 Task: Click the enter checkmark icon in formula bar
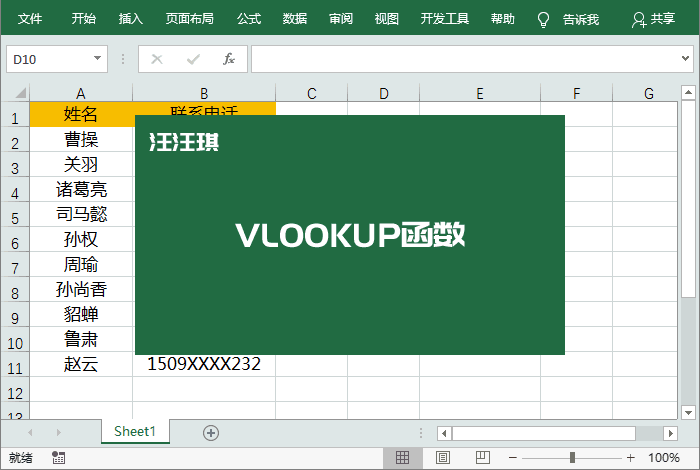coord(193,59)
